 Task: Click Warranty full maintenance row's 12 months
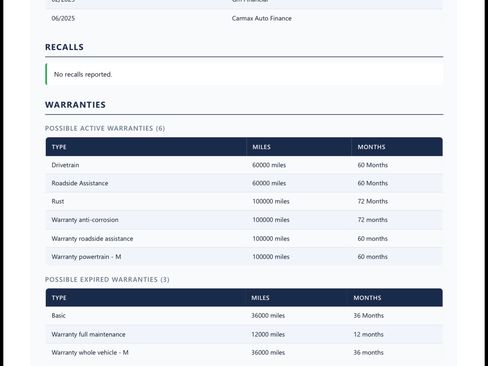368,334
